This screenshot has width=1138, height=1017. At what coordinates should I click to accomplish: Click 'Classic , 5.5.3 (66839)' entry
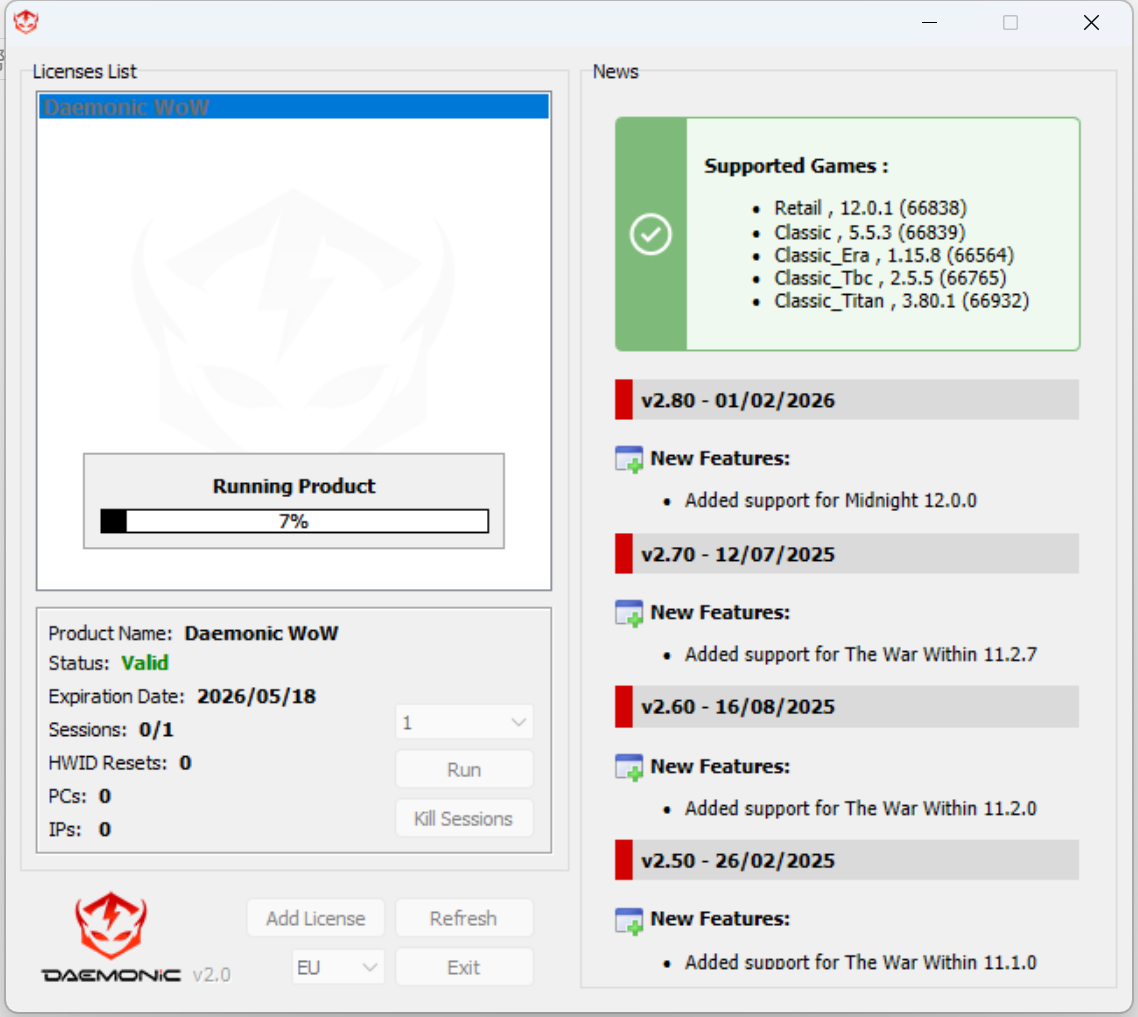869,232
